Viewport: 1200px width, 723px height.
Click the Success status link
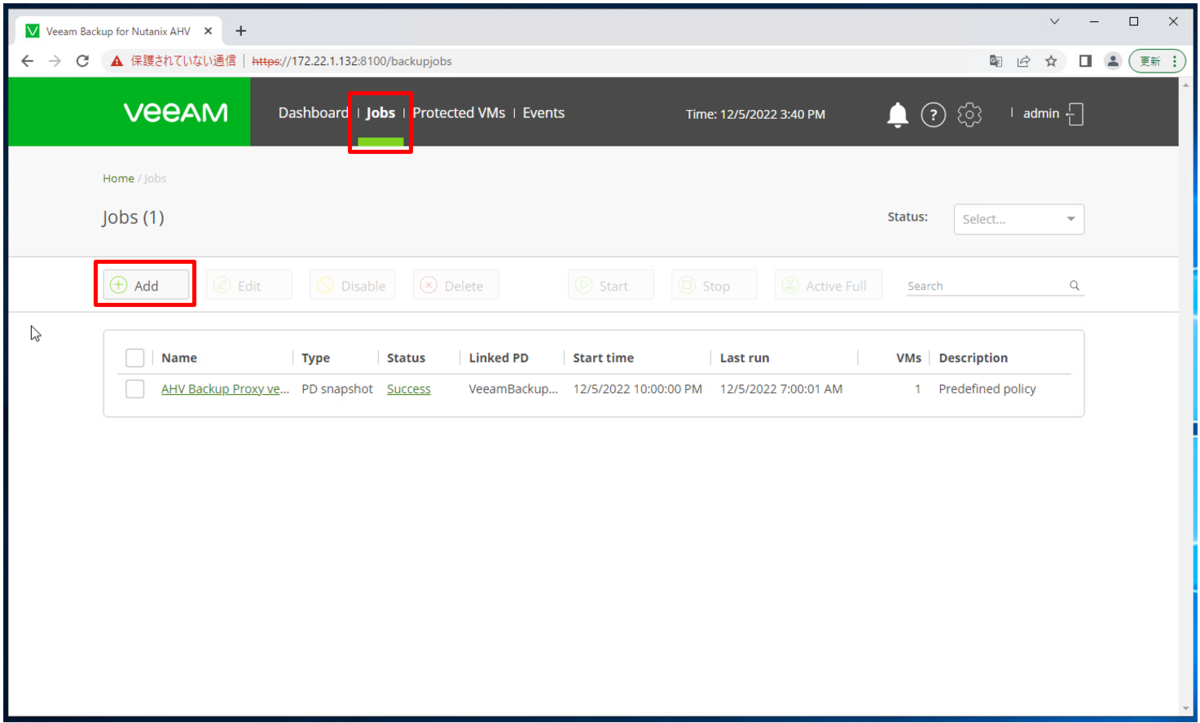pos(409,389)
